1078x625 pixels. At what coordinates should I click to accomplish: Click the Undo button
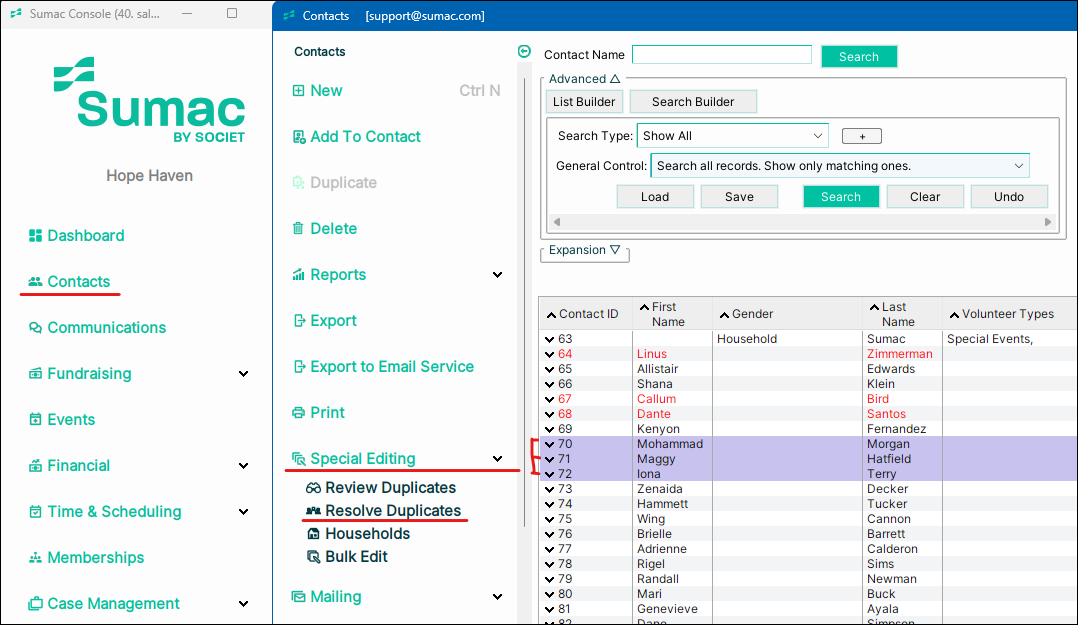pyautogui.click(x=1009, y=197)
